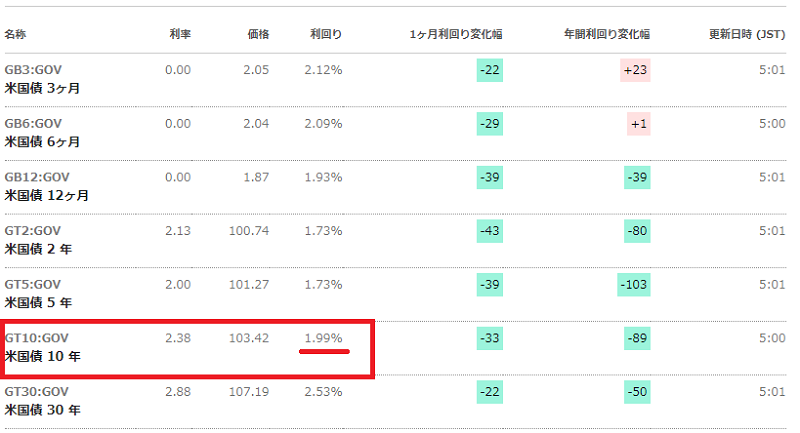Select the 2.09% yield value
The width and height of the screenshot is (800, 433).
point(323,123)
